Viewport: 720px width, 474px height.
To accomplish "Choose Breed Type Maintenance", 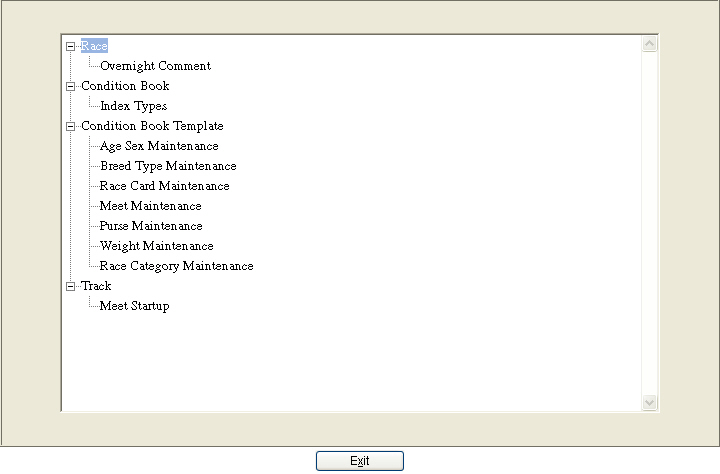I will pos(168,166).
